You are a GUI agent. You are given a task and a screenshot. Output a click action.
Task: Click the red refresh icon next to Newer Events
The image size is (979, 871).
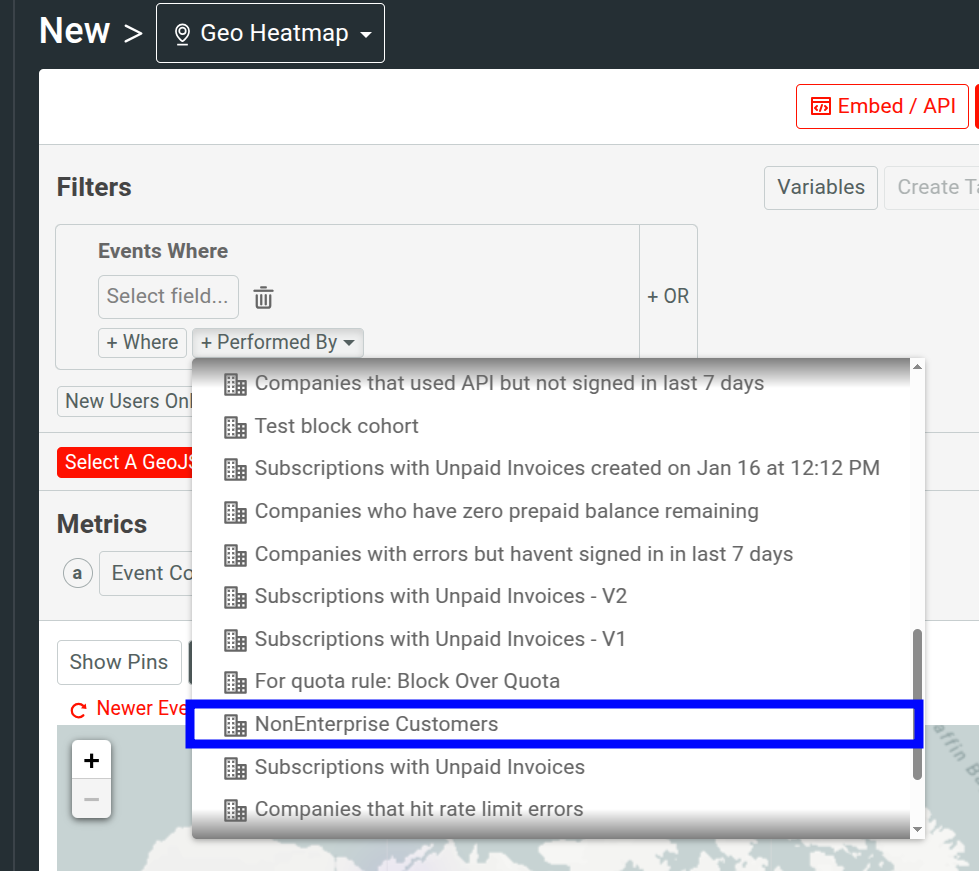(80, 708)
